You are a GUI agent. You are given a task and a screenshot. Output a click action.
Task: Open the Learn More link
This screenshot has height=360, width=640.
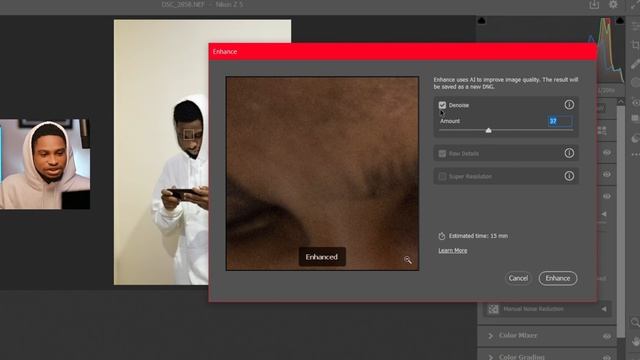pos(453,251)
